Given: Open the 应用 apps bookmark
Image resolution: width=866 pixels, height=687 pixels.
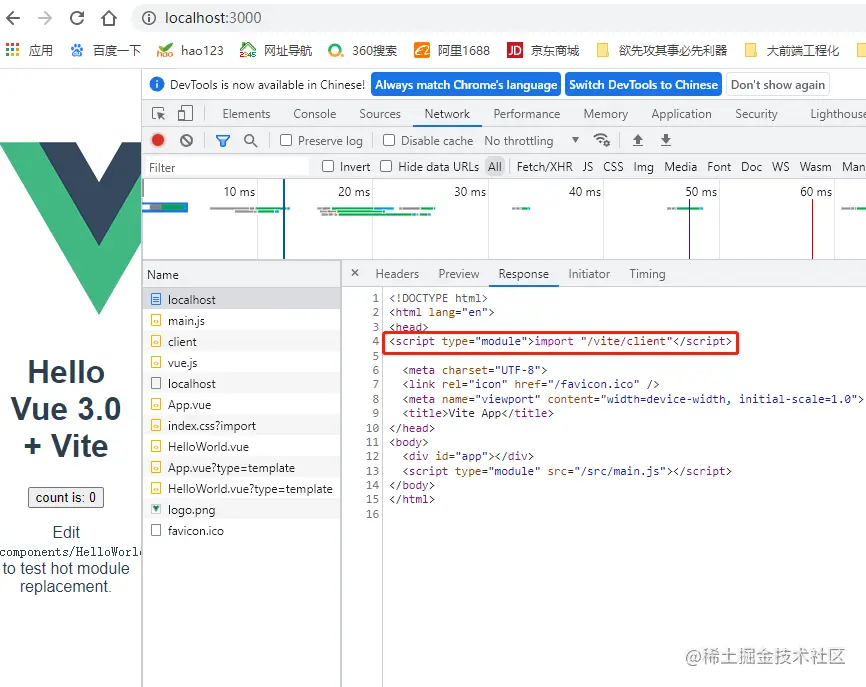Looking at the screenshot, I should pos(29,50).
